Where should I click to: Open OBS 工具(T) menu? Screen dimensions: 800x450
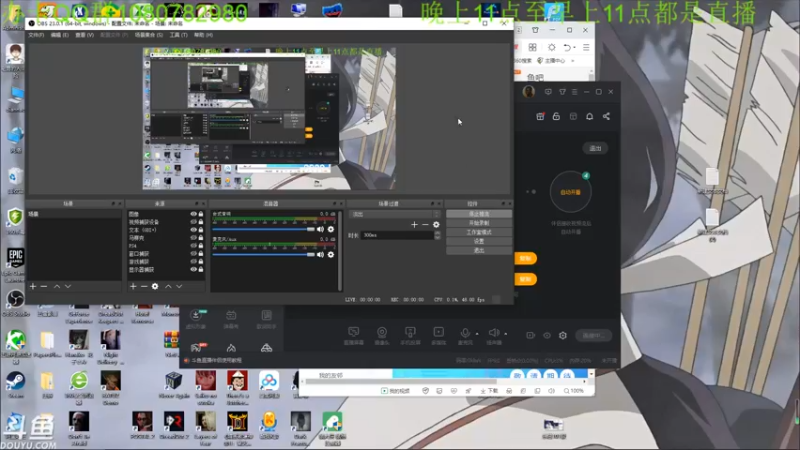pos(179,35)
